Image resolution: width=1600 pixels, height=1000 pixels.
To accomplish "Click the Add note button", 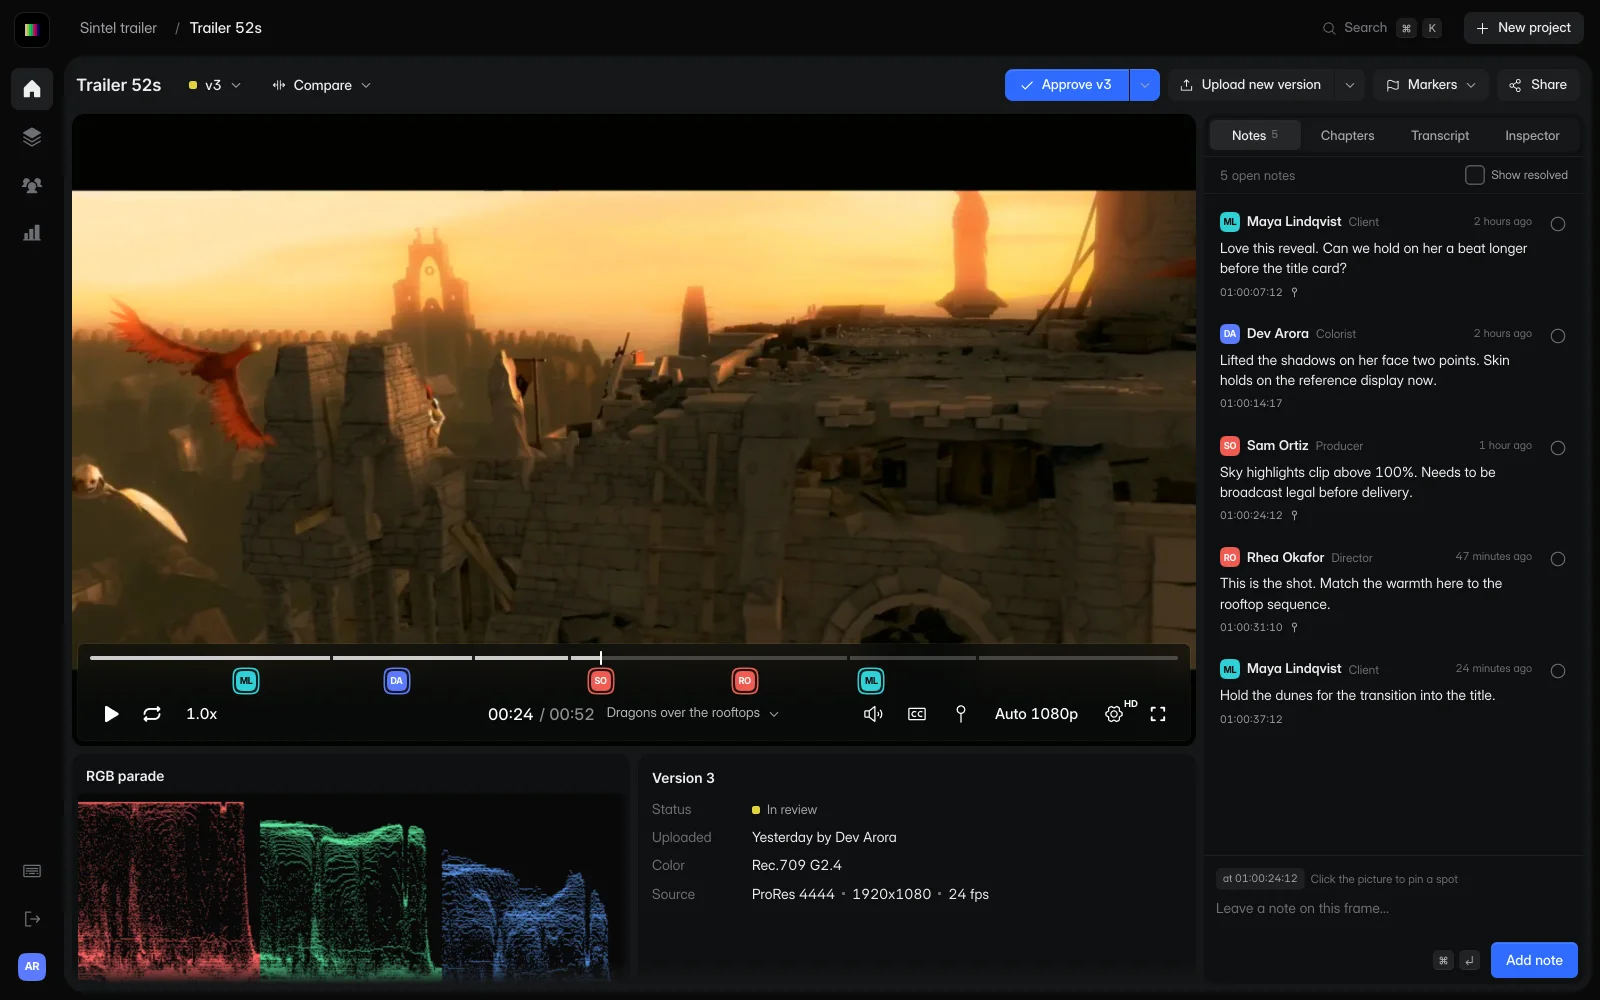I will tap(1534, 960).
